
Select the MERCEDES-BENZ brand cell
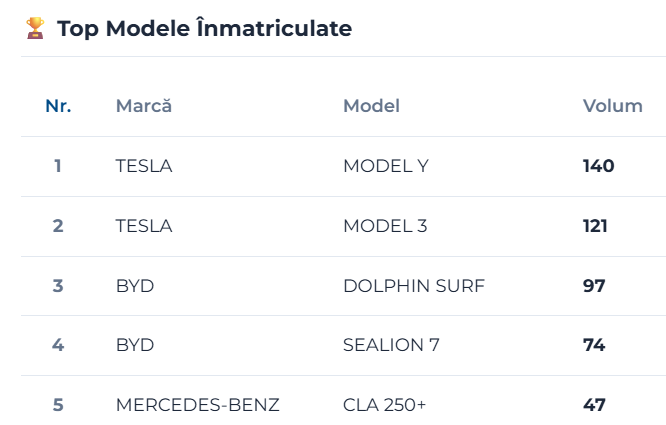[198, 405]
